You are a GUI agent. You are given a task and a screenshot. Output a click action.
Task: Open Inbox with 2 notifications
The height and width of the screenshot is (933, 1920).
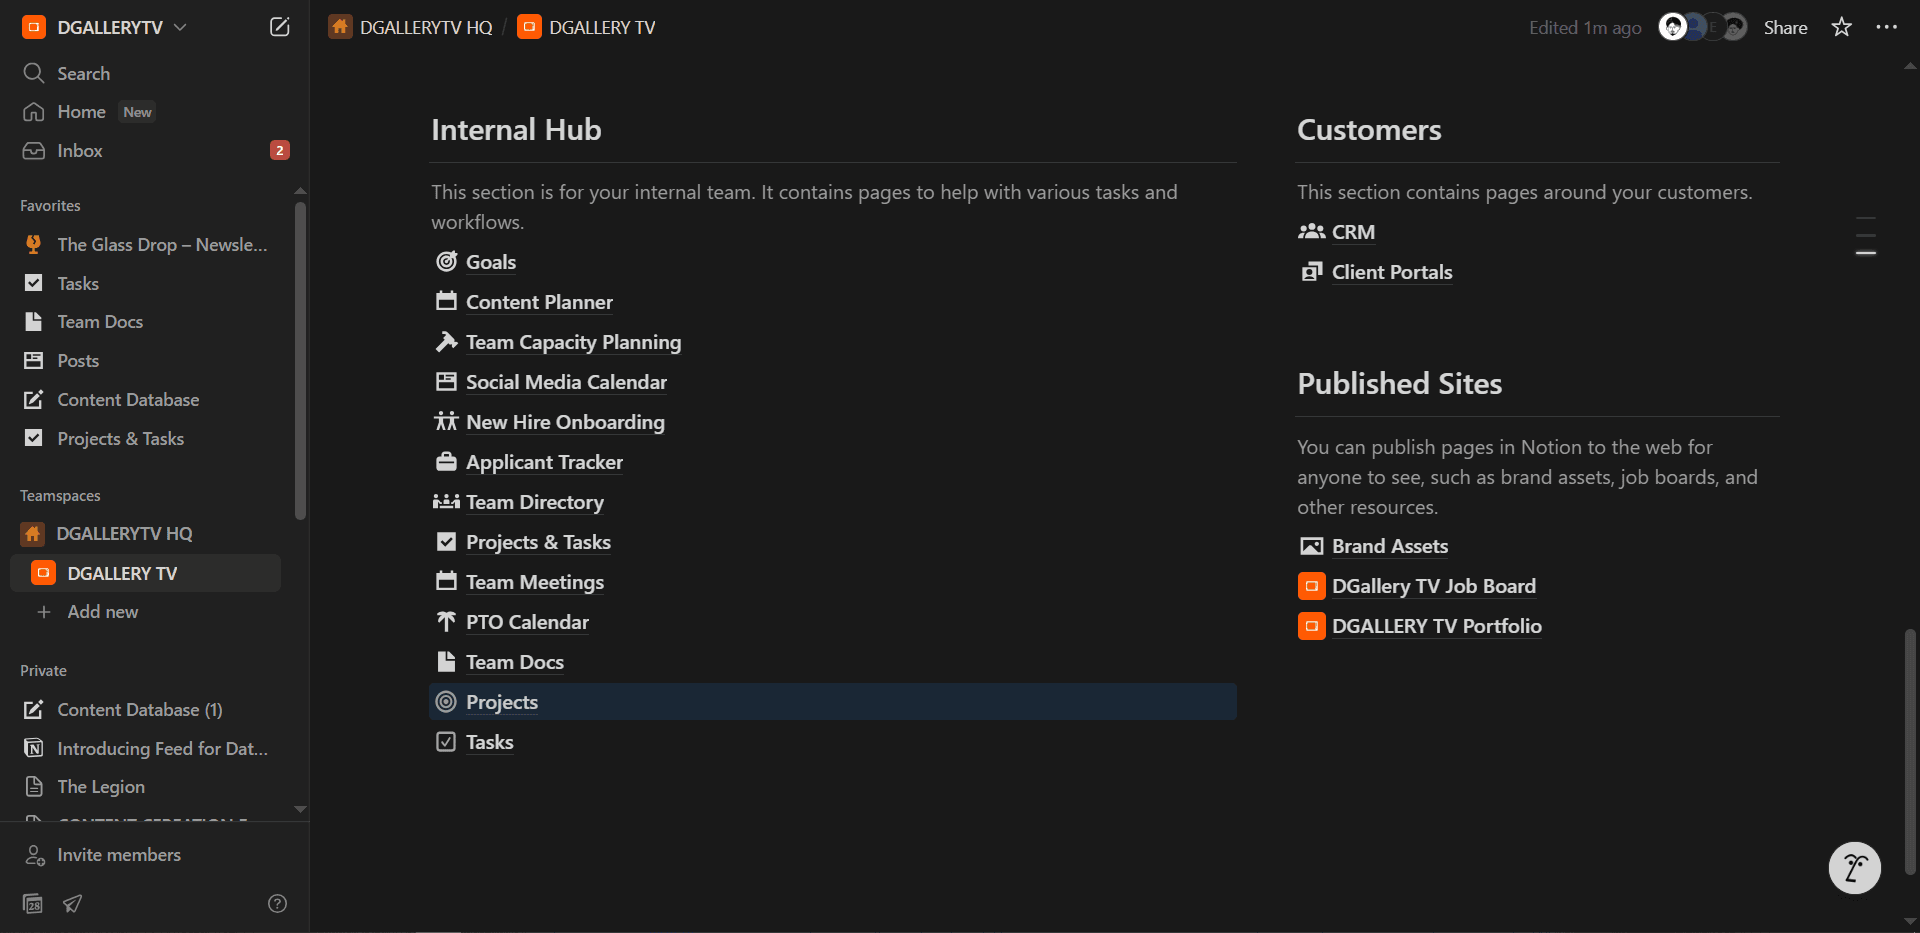point(80,150)
